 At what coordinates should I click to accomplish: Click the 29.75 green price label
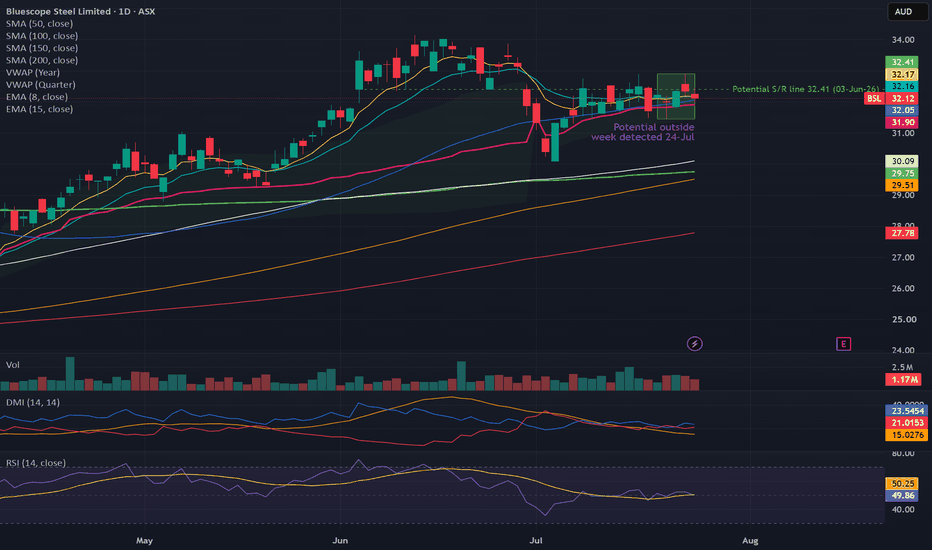pos(902,173)
